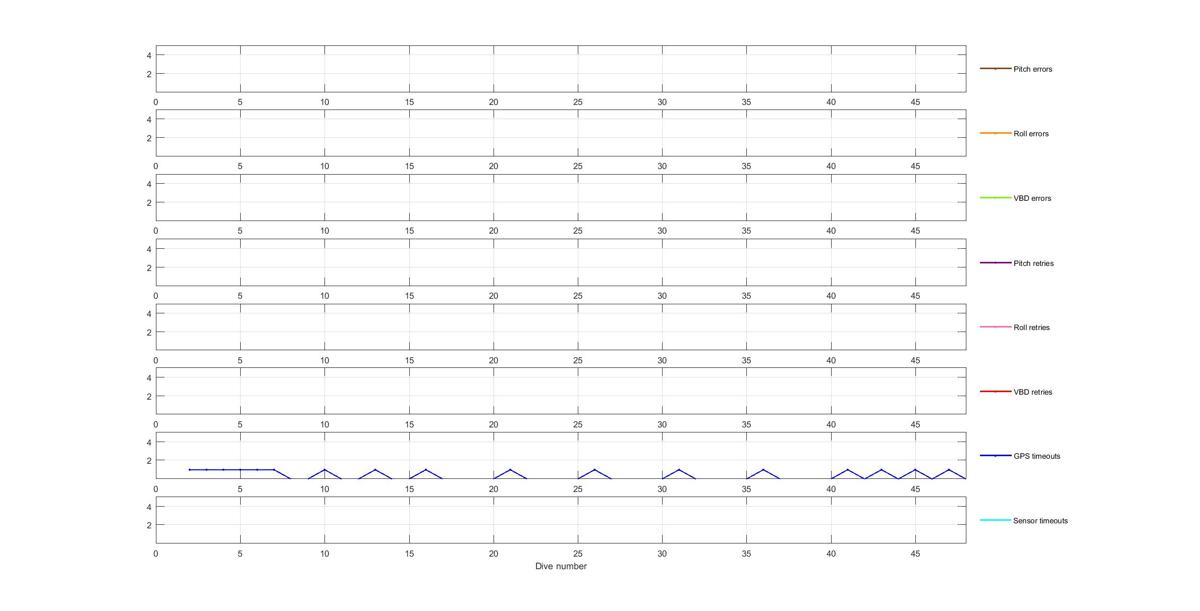This screenshot has width=1200, height=611.
Task: Click the Dive number axis label
Action: [560, 566]
